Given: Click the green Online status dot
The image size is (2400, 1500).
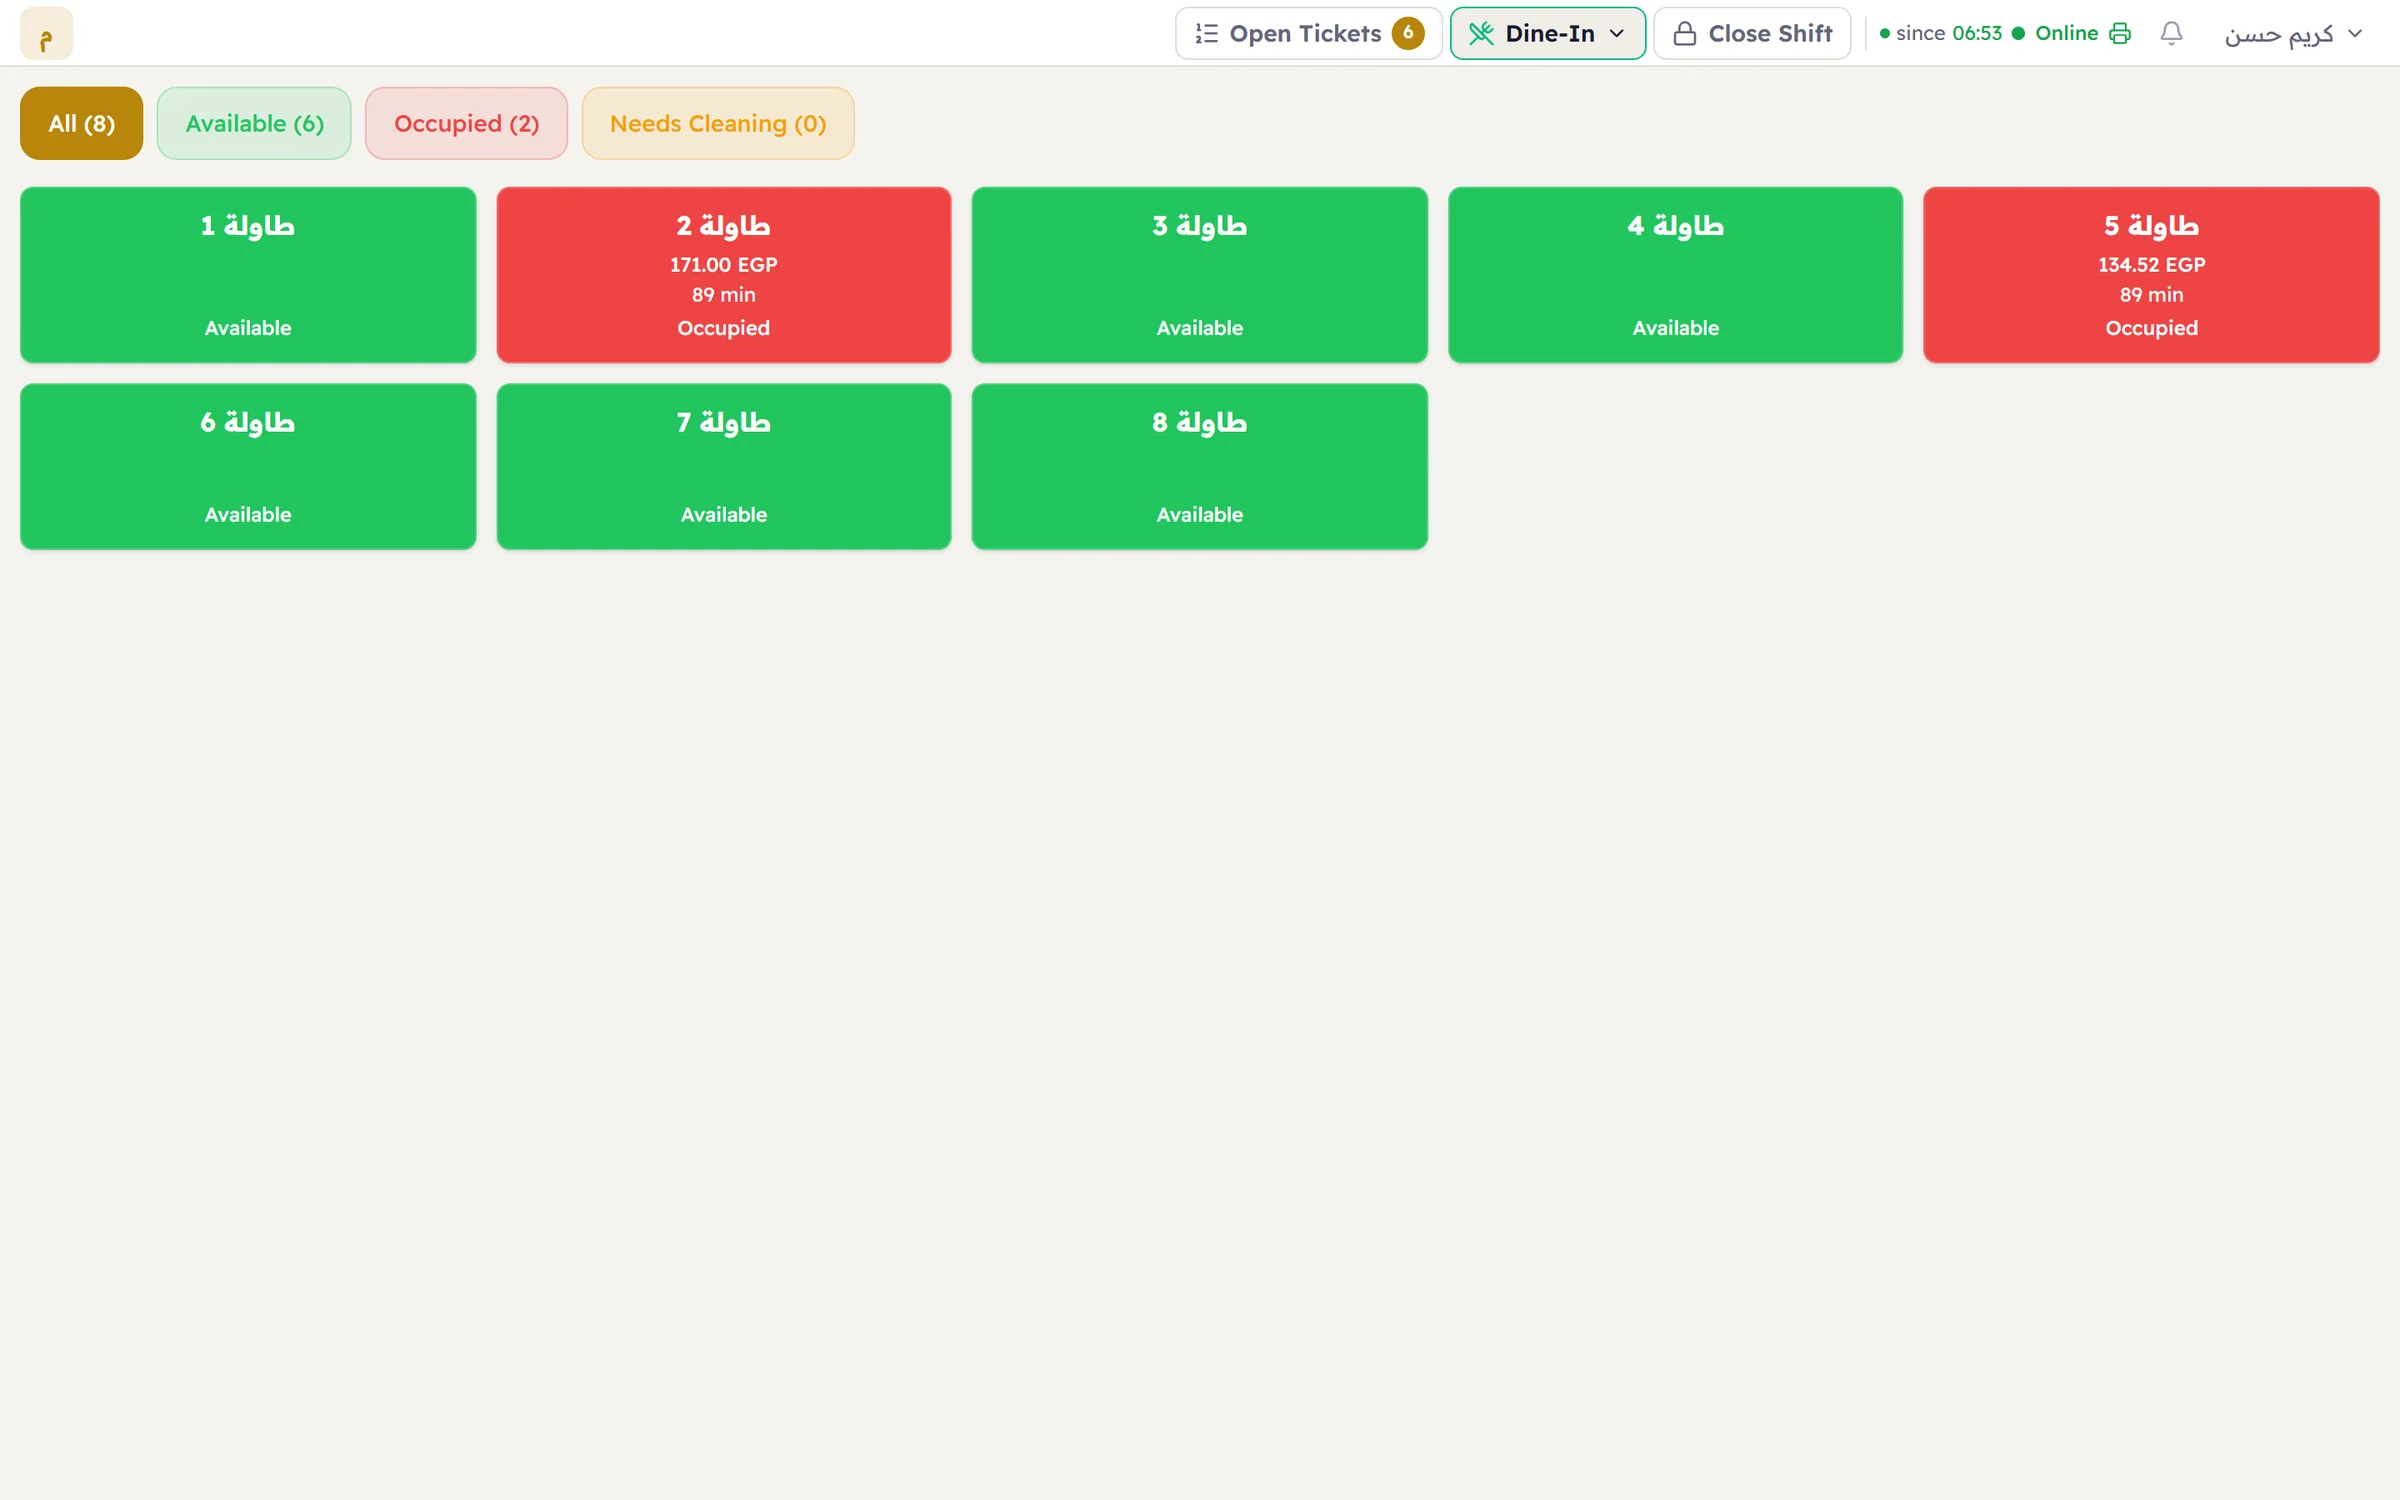Looking at the screenshot, I should [x=2018, y=33].
